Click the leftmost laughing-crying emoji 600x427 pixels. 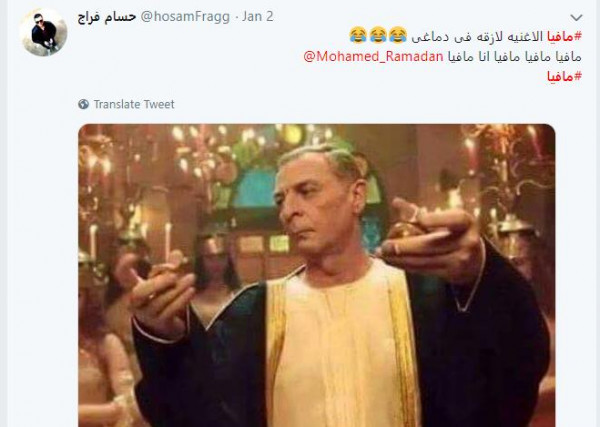pos(358,35)
